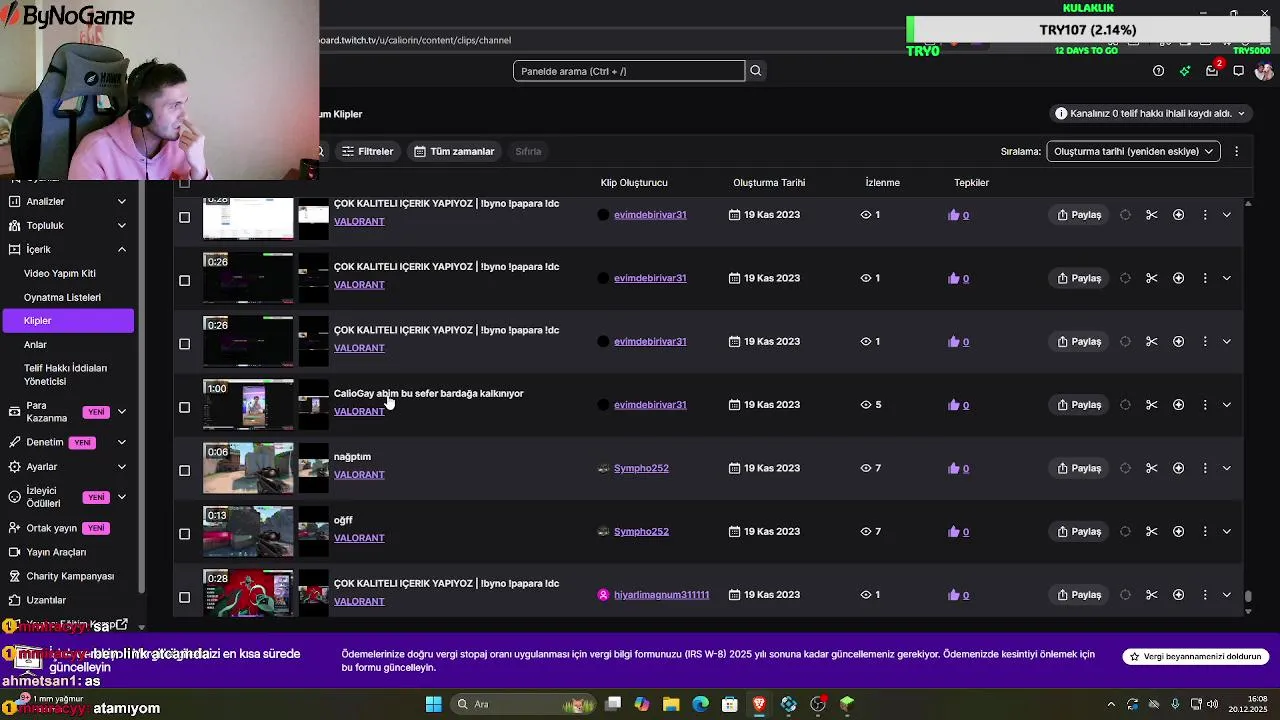The image size is (1280, 720).
Task: Click Paylaş on the oğff clip
Action: tap(1079, 531)
